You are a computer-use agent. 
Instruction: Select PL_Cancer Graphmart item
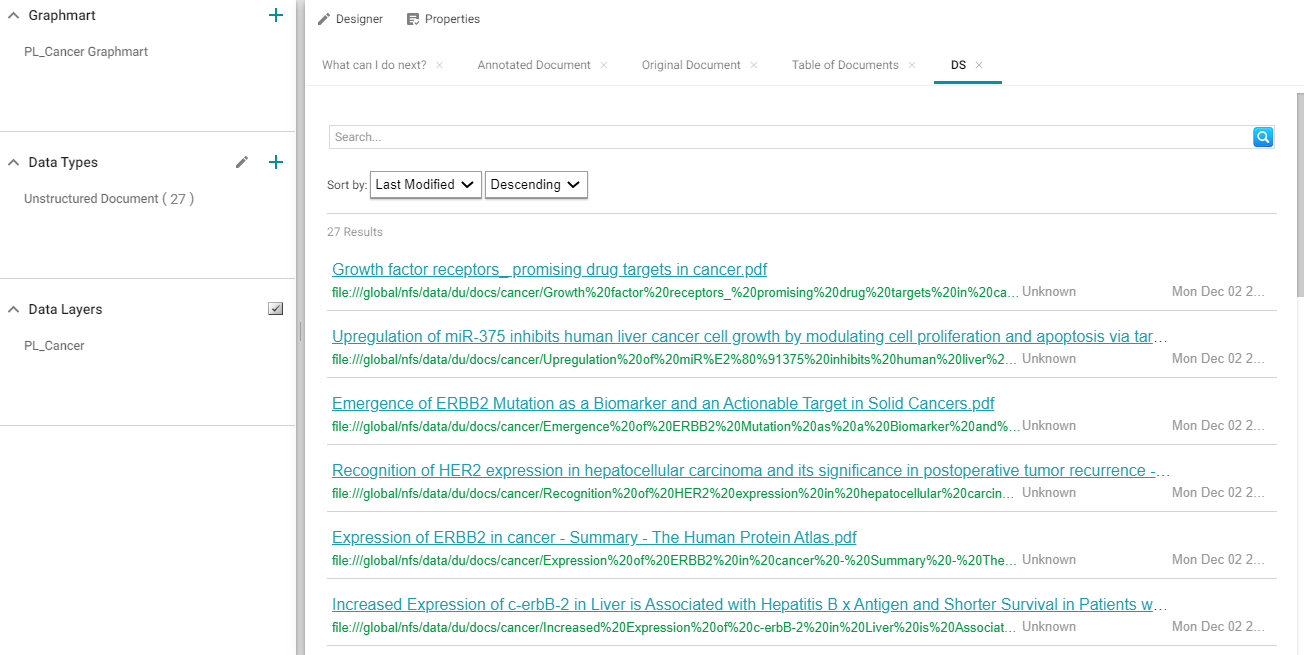click(x=86, y=52)
